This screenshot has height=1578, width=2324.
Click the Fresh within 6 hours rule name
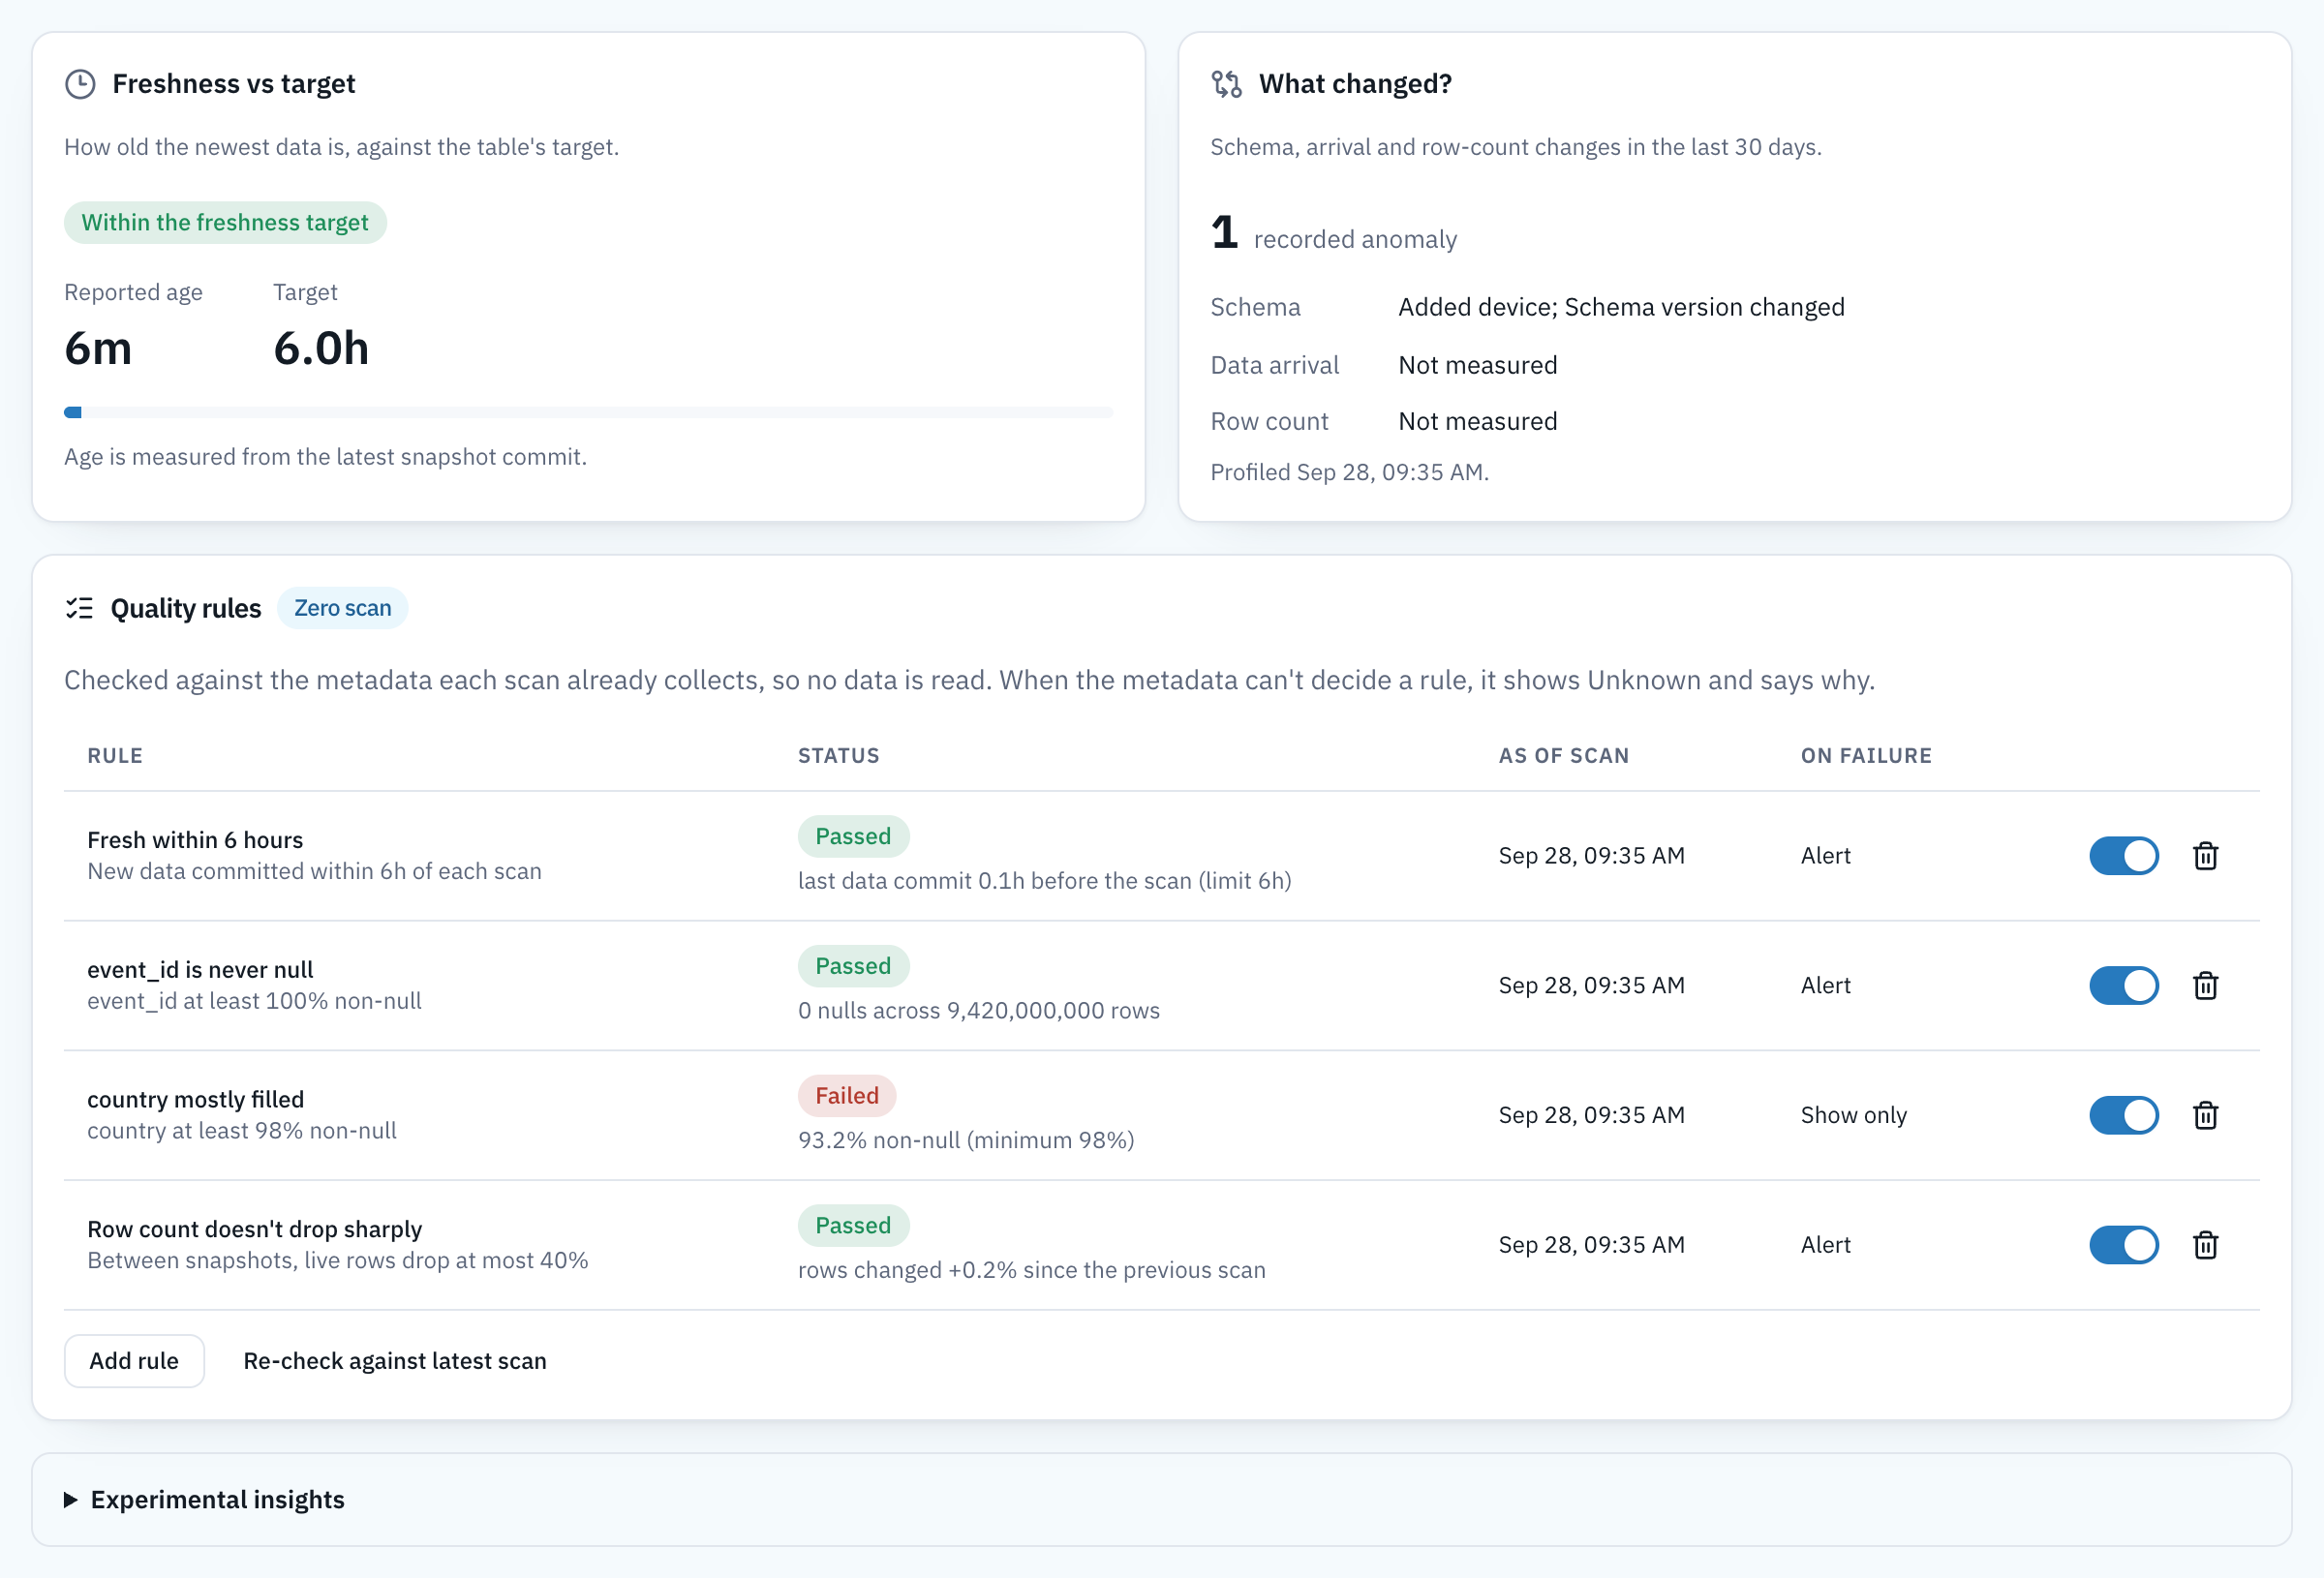(x=195, y=840)
